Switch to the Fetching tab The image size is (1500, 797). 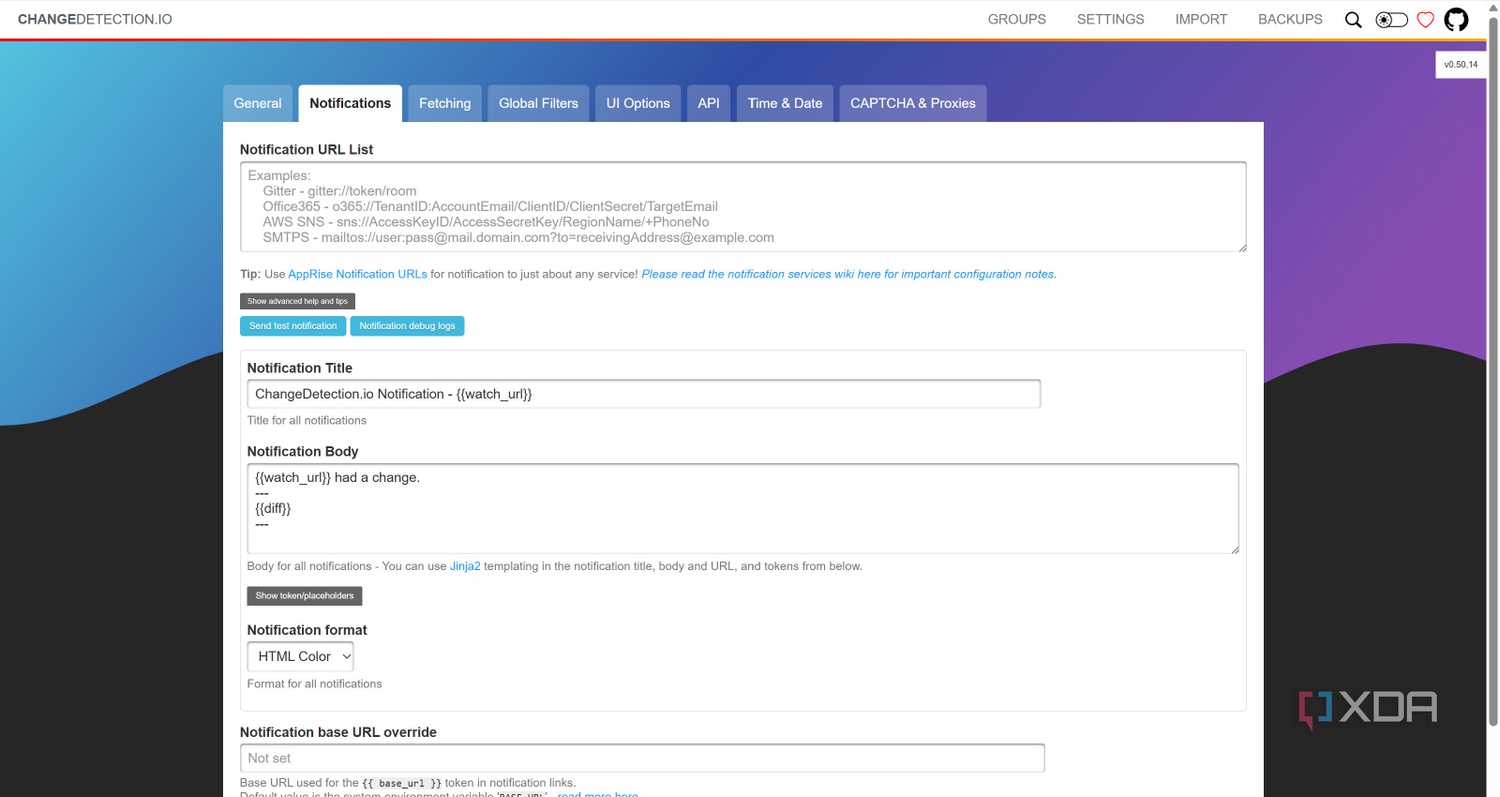(445, 103)
